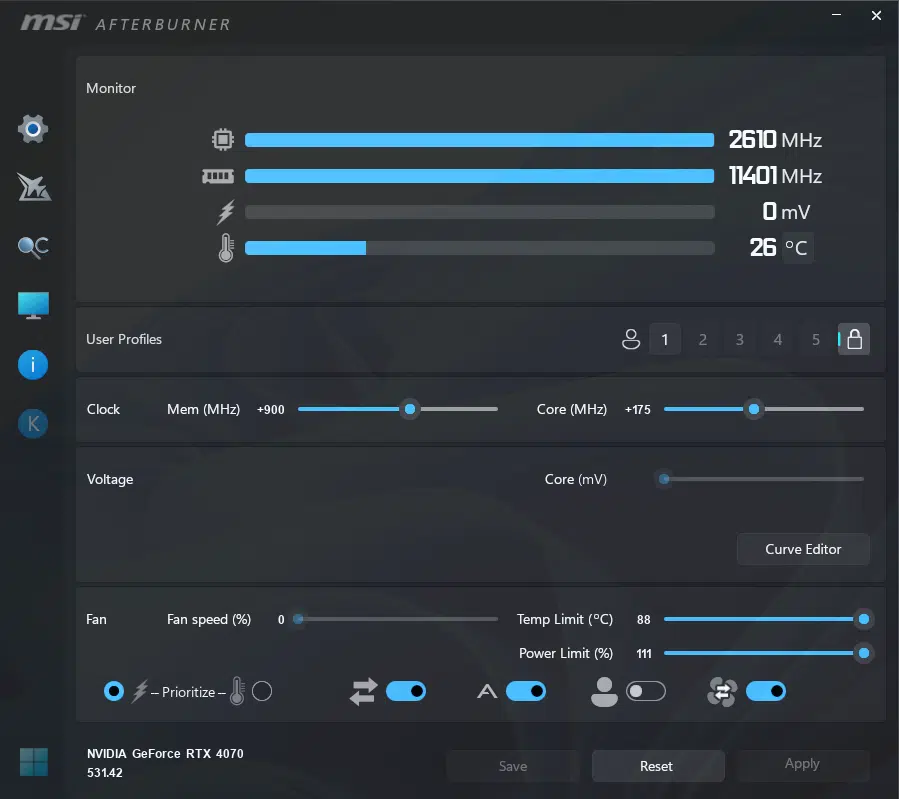This screenshot has width=899, height=799.
Task: Click the 26 temperature reading
Action: click(x=763, y=248)
